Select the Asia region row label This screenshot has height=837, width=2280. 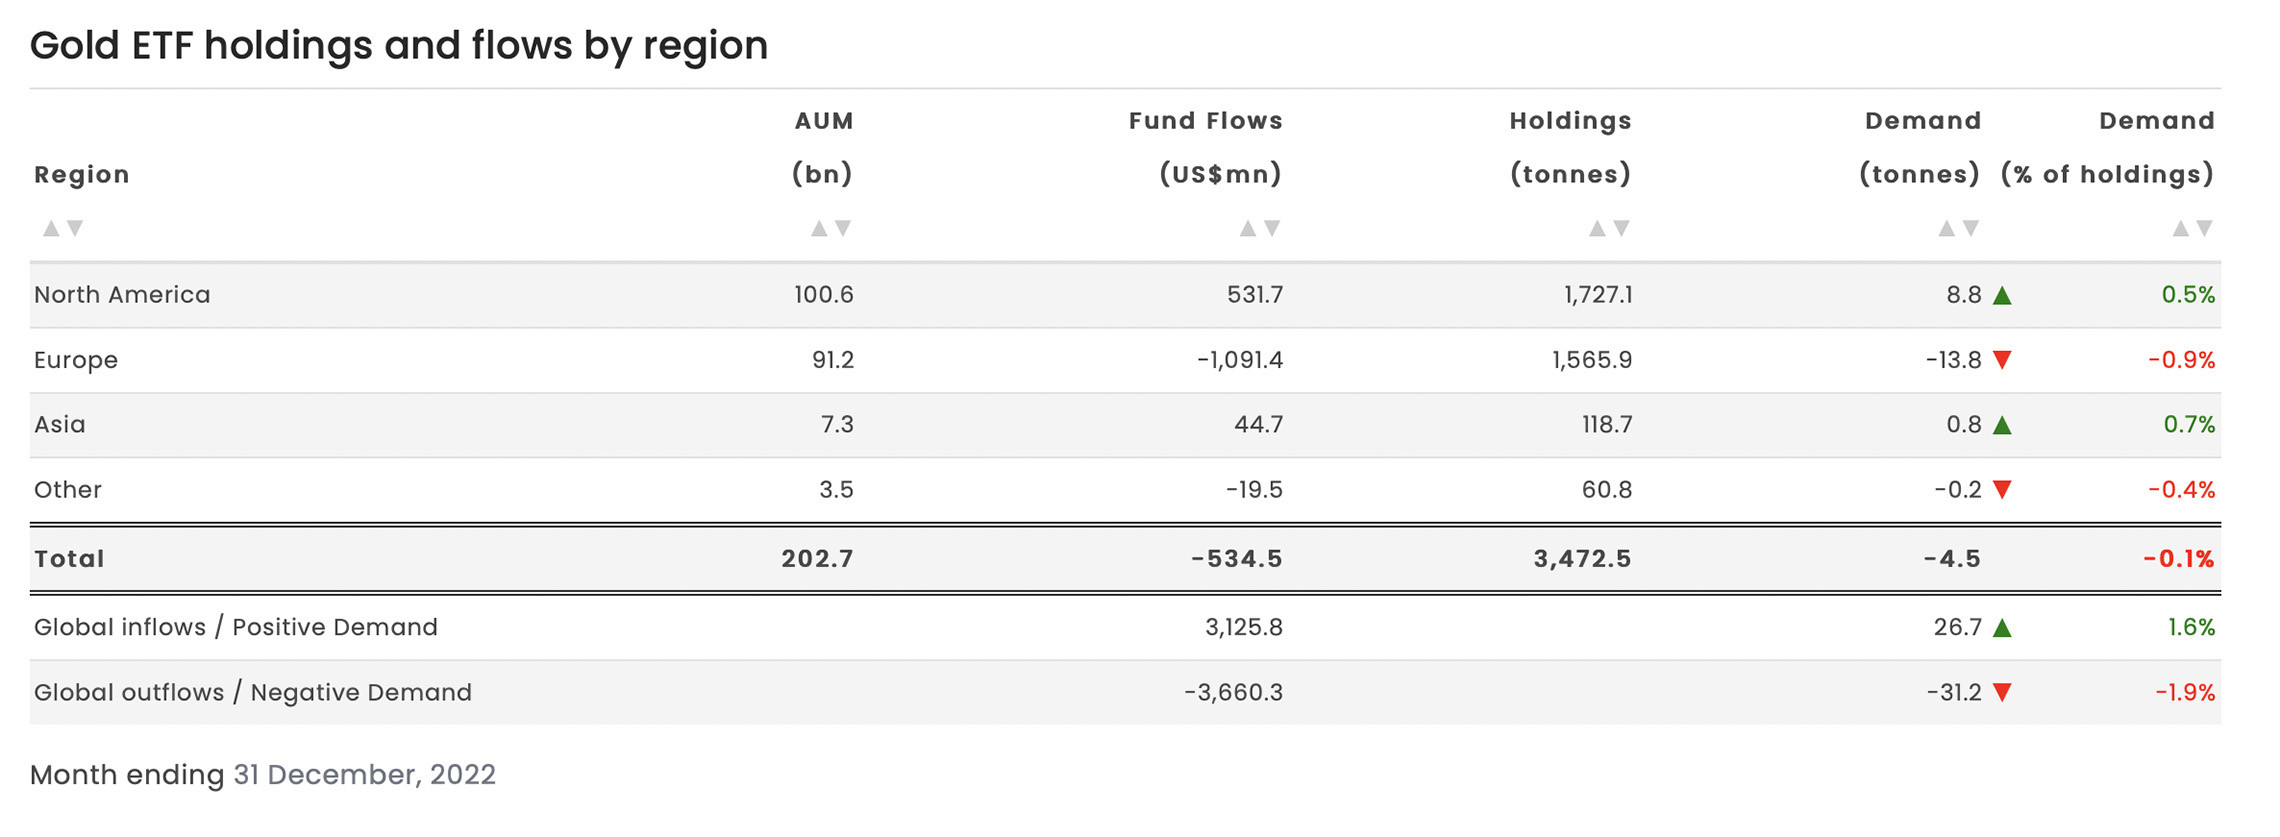60,425
